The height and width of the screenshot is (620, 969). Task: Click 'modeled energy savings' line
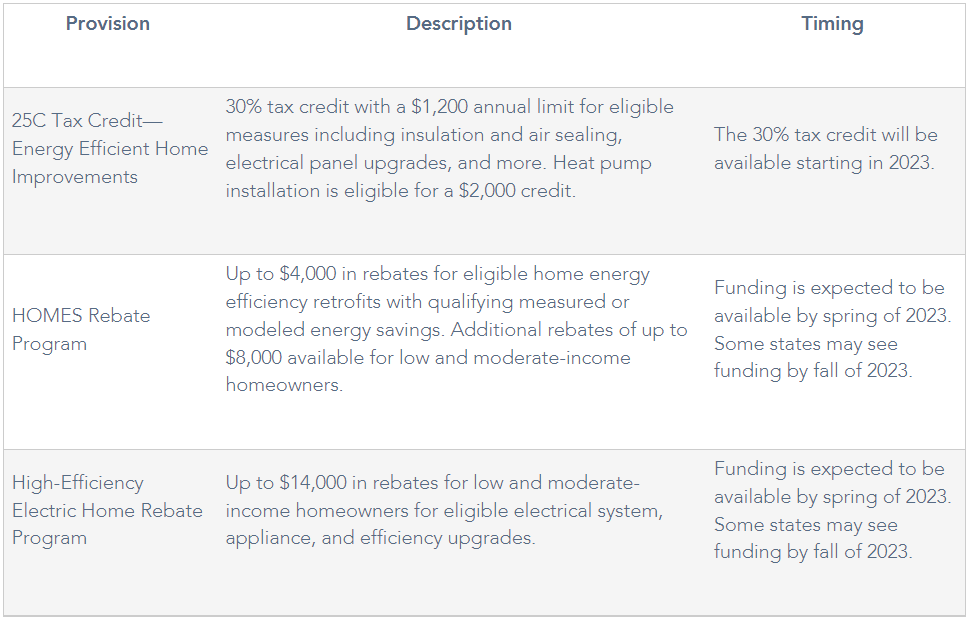pos(456,329)
